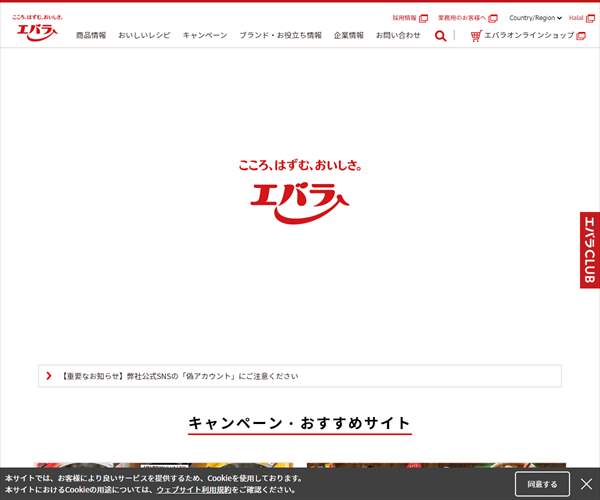Open the お問い合わせ menu
This screenshot has height=500, width=600.
pyautogui.click(x=398, y=35)
